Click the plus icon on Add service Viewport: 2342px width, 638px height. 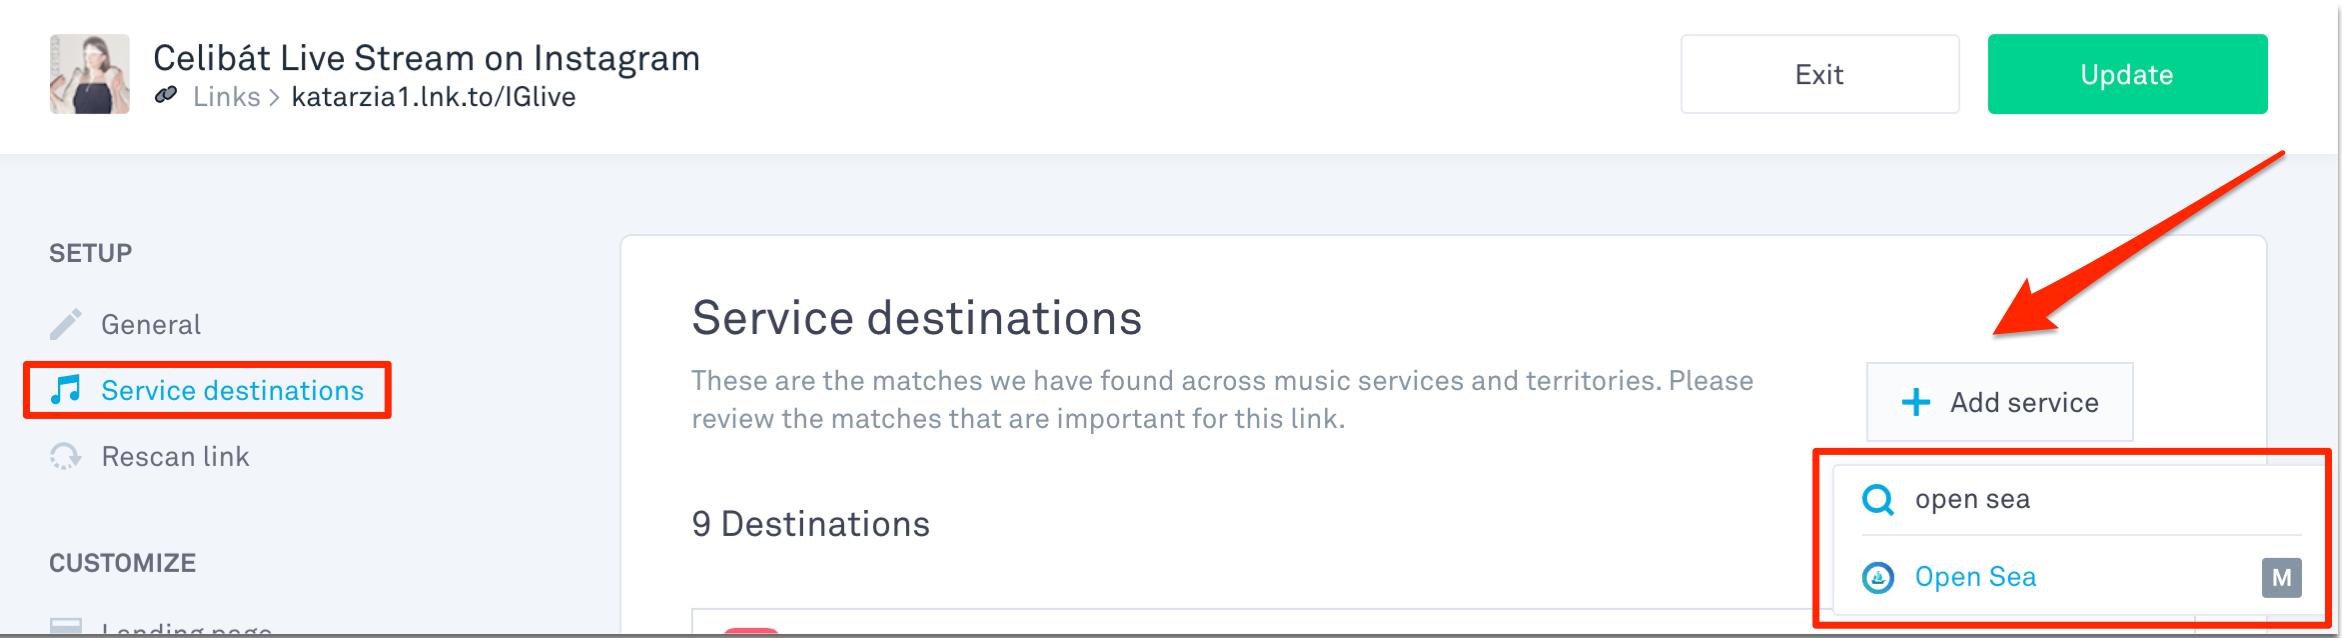click(x=1916, y=402)
